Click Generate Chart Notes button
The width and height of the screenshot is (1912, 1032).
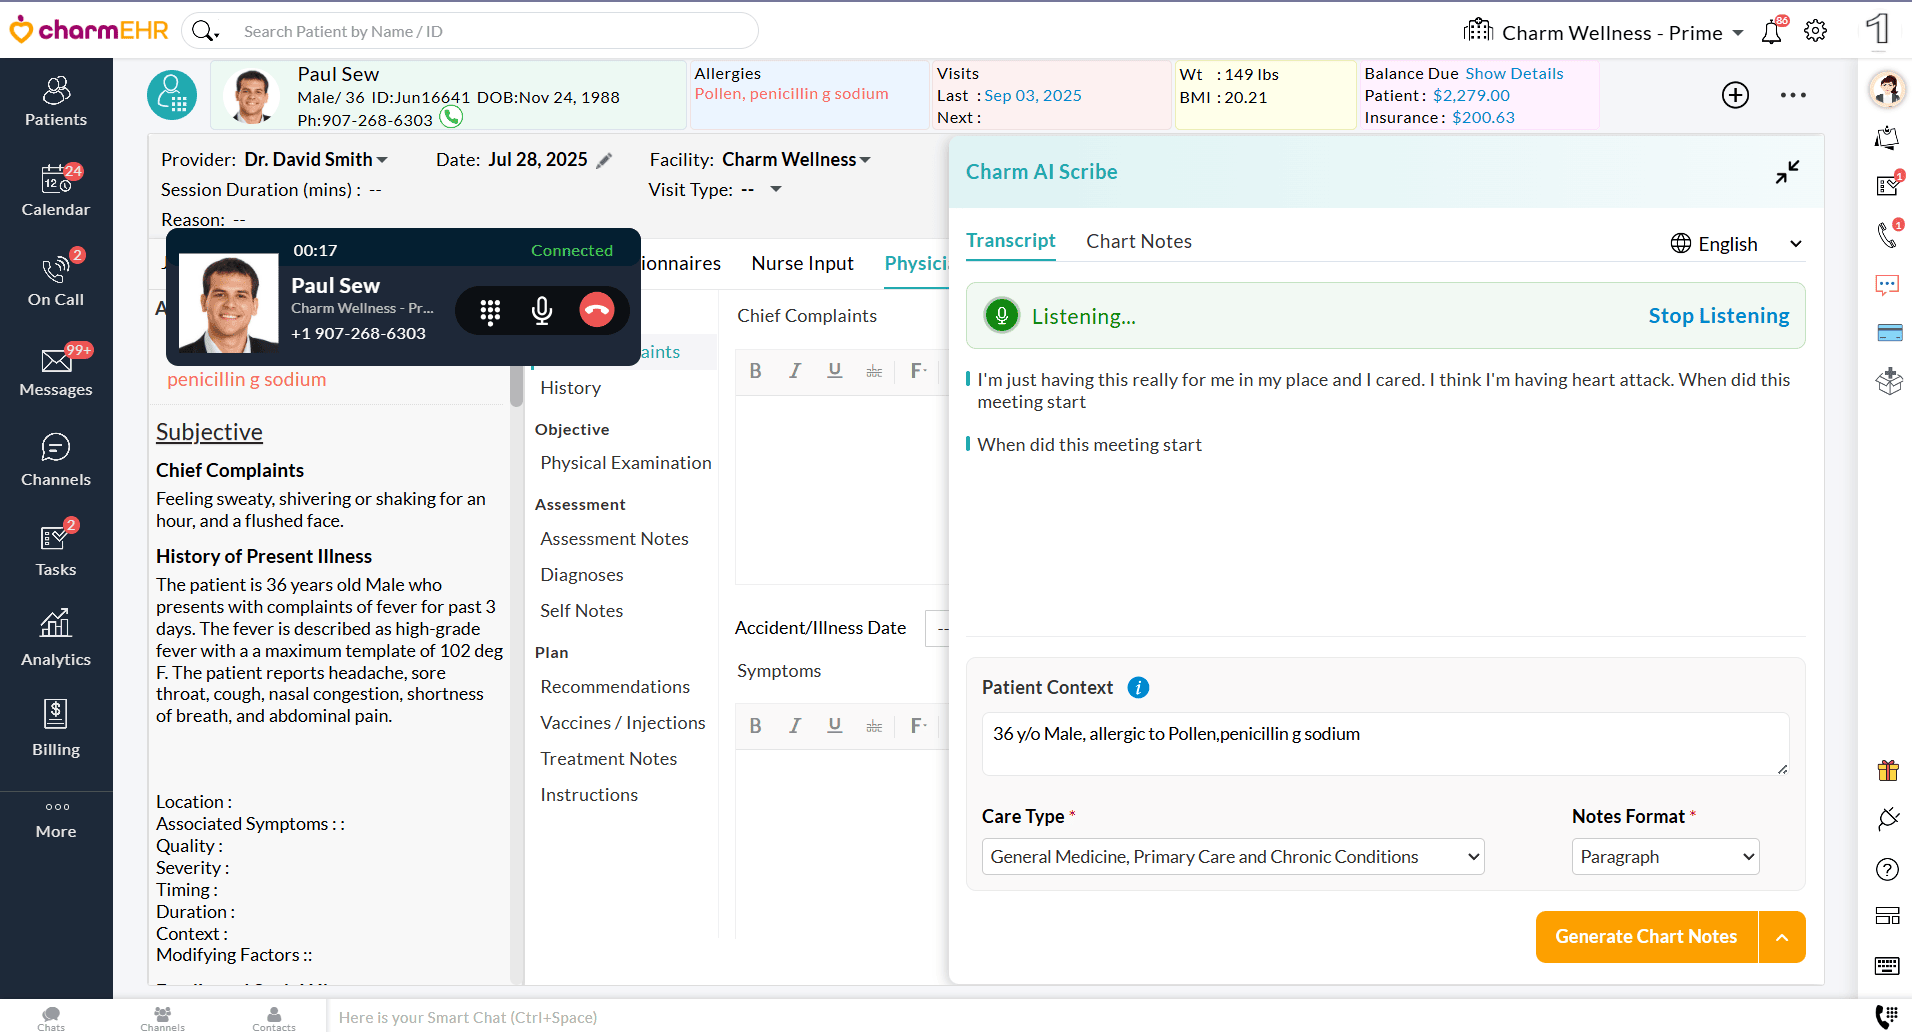coord(1646,937)
